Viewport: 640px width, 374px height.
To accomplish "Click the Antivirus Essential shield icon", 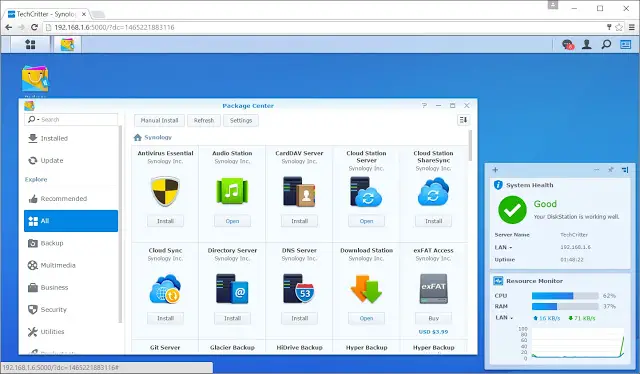I will pyautogui.click(x=165, y=191).
